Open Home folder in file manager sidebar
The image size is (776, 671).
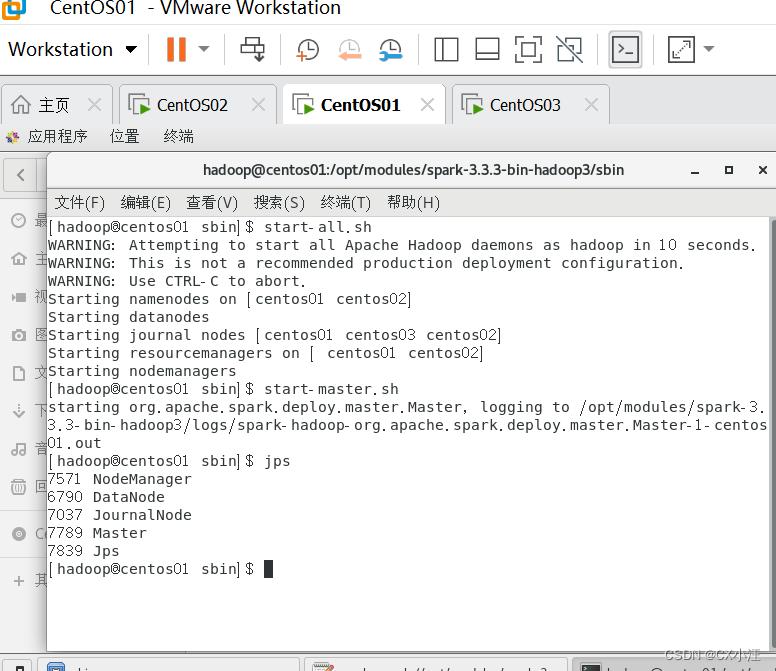(x=19, y=258)
